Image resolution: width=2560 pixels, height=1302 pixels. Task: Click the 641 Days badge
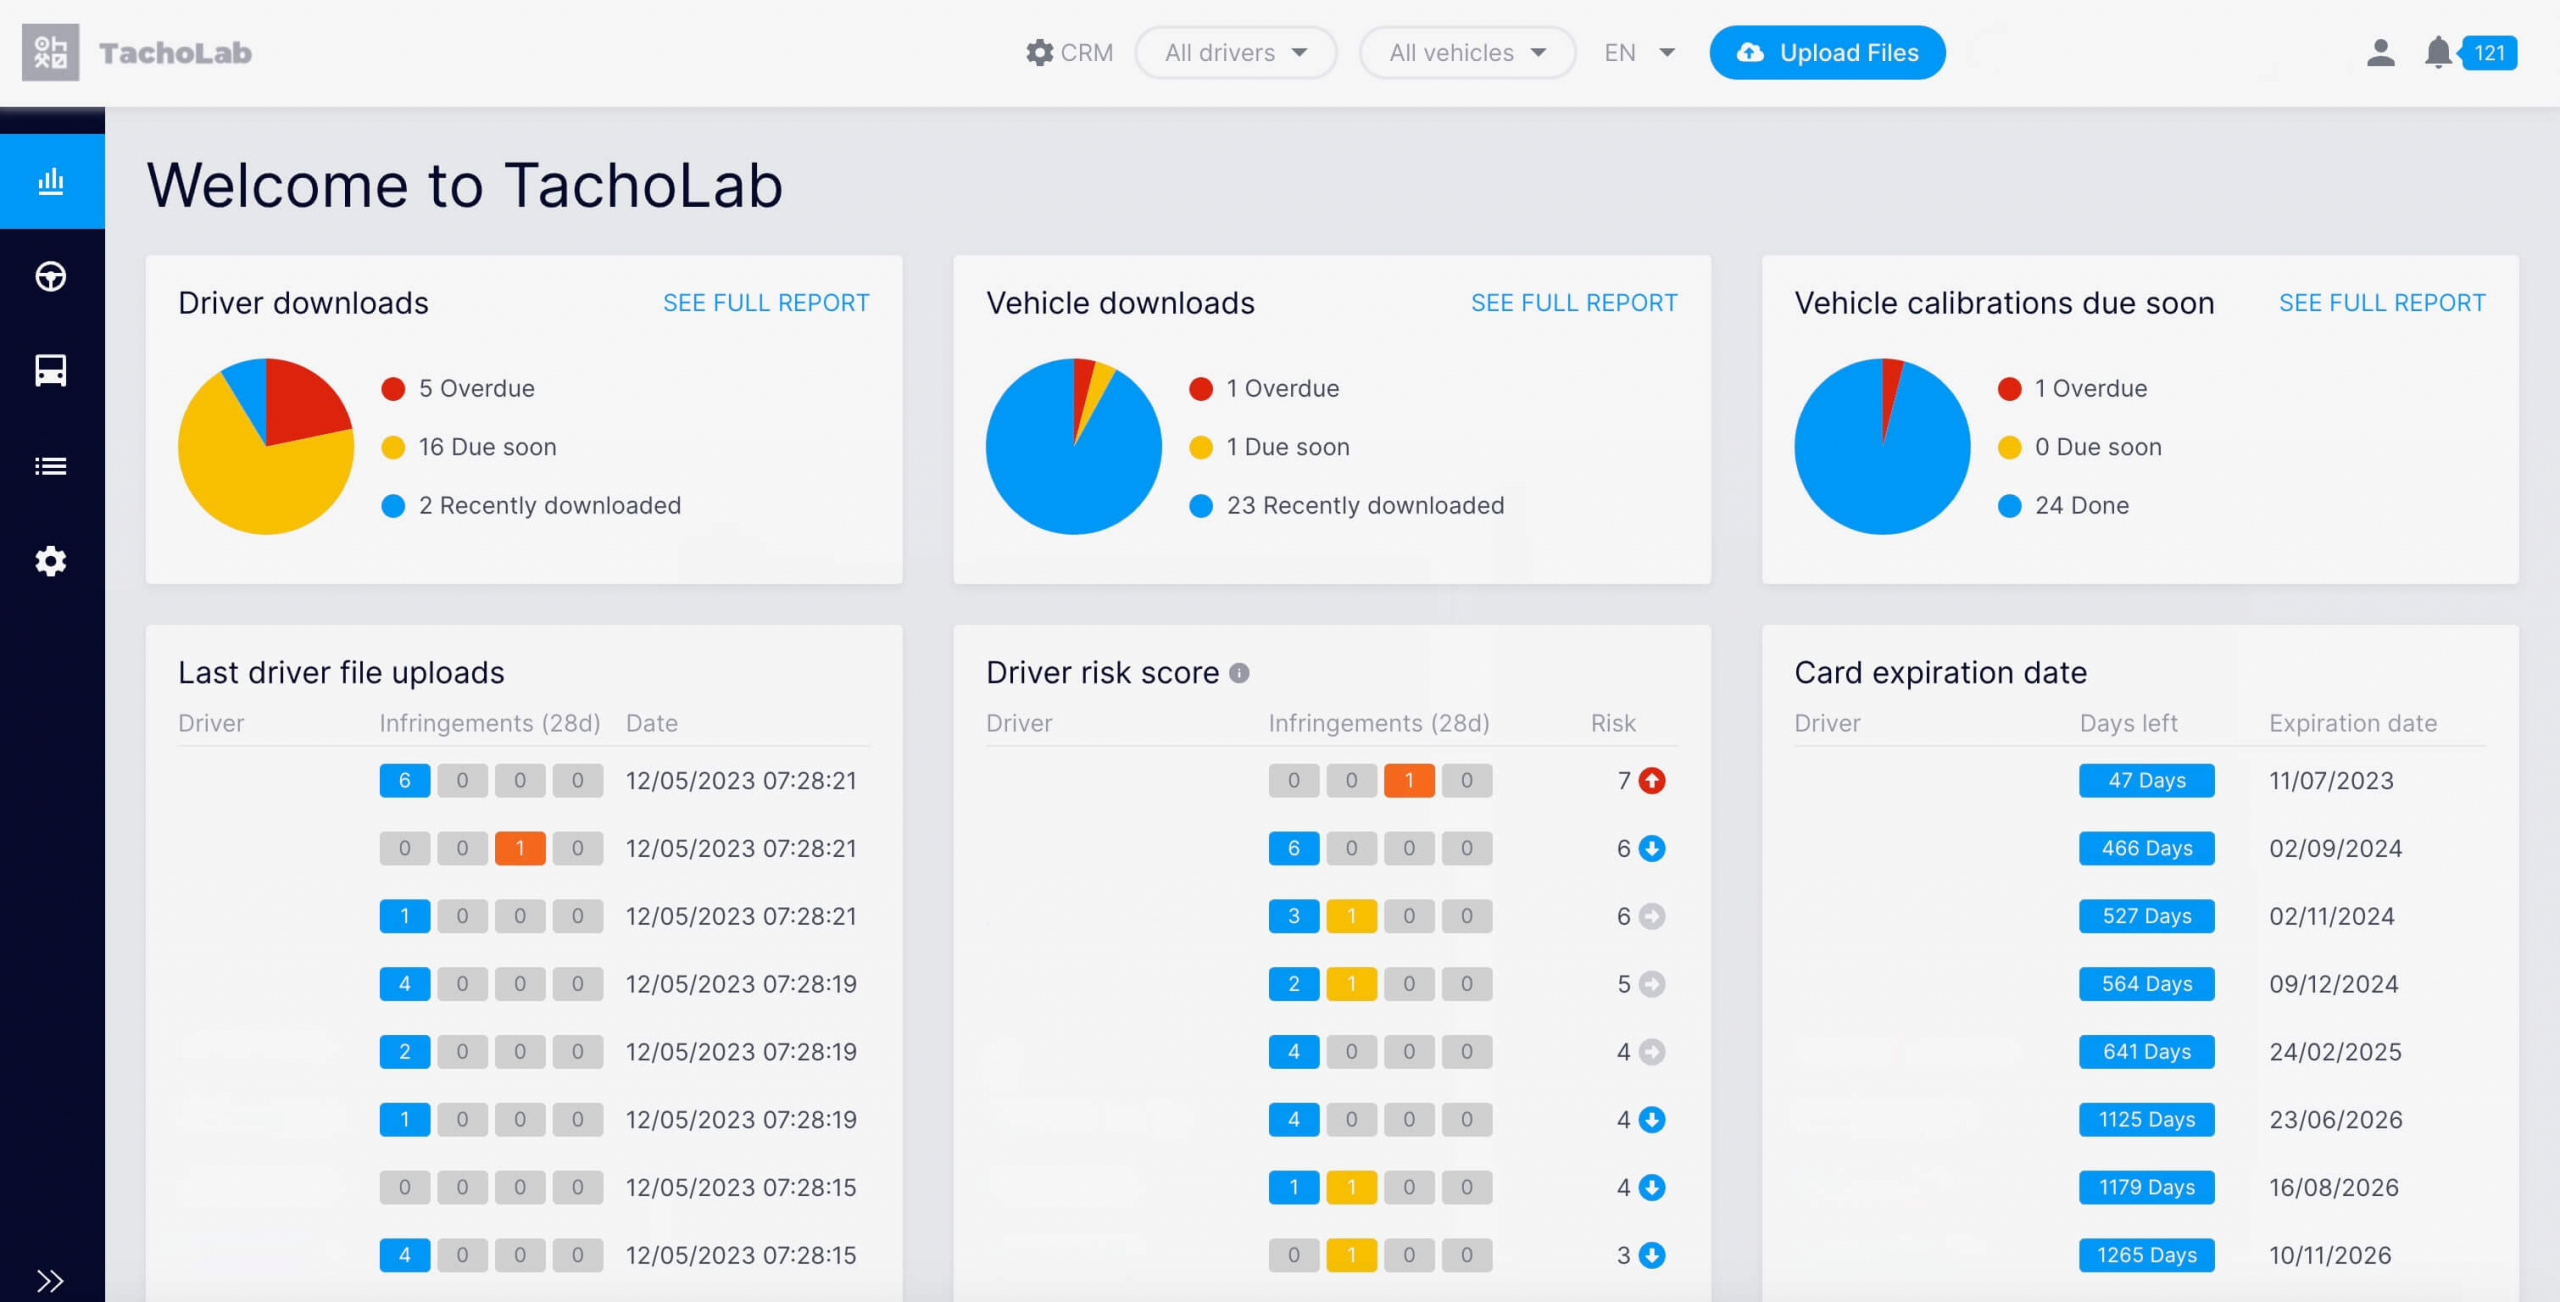(2146, 1052)
